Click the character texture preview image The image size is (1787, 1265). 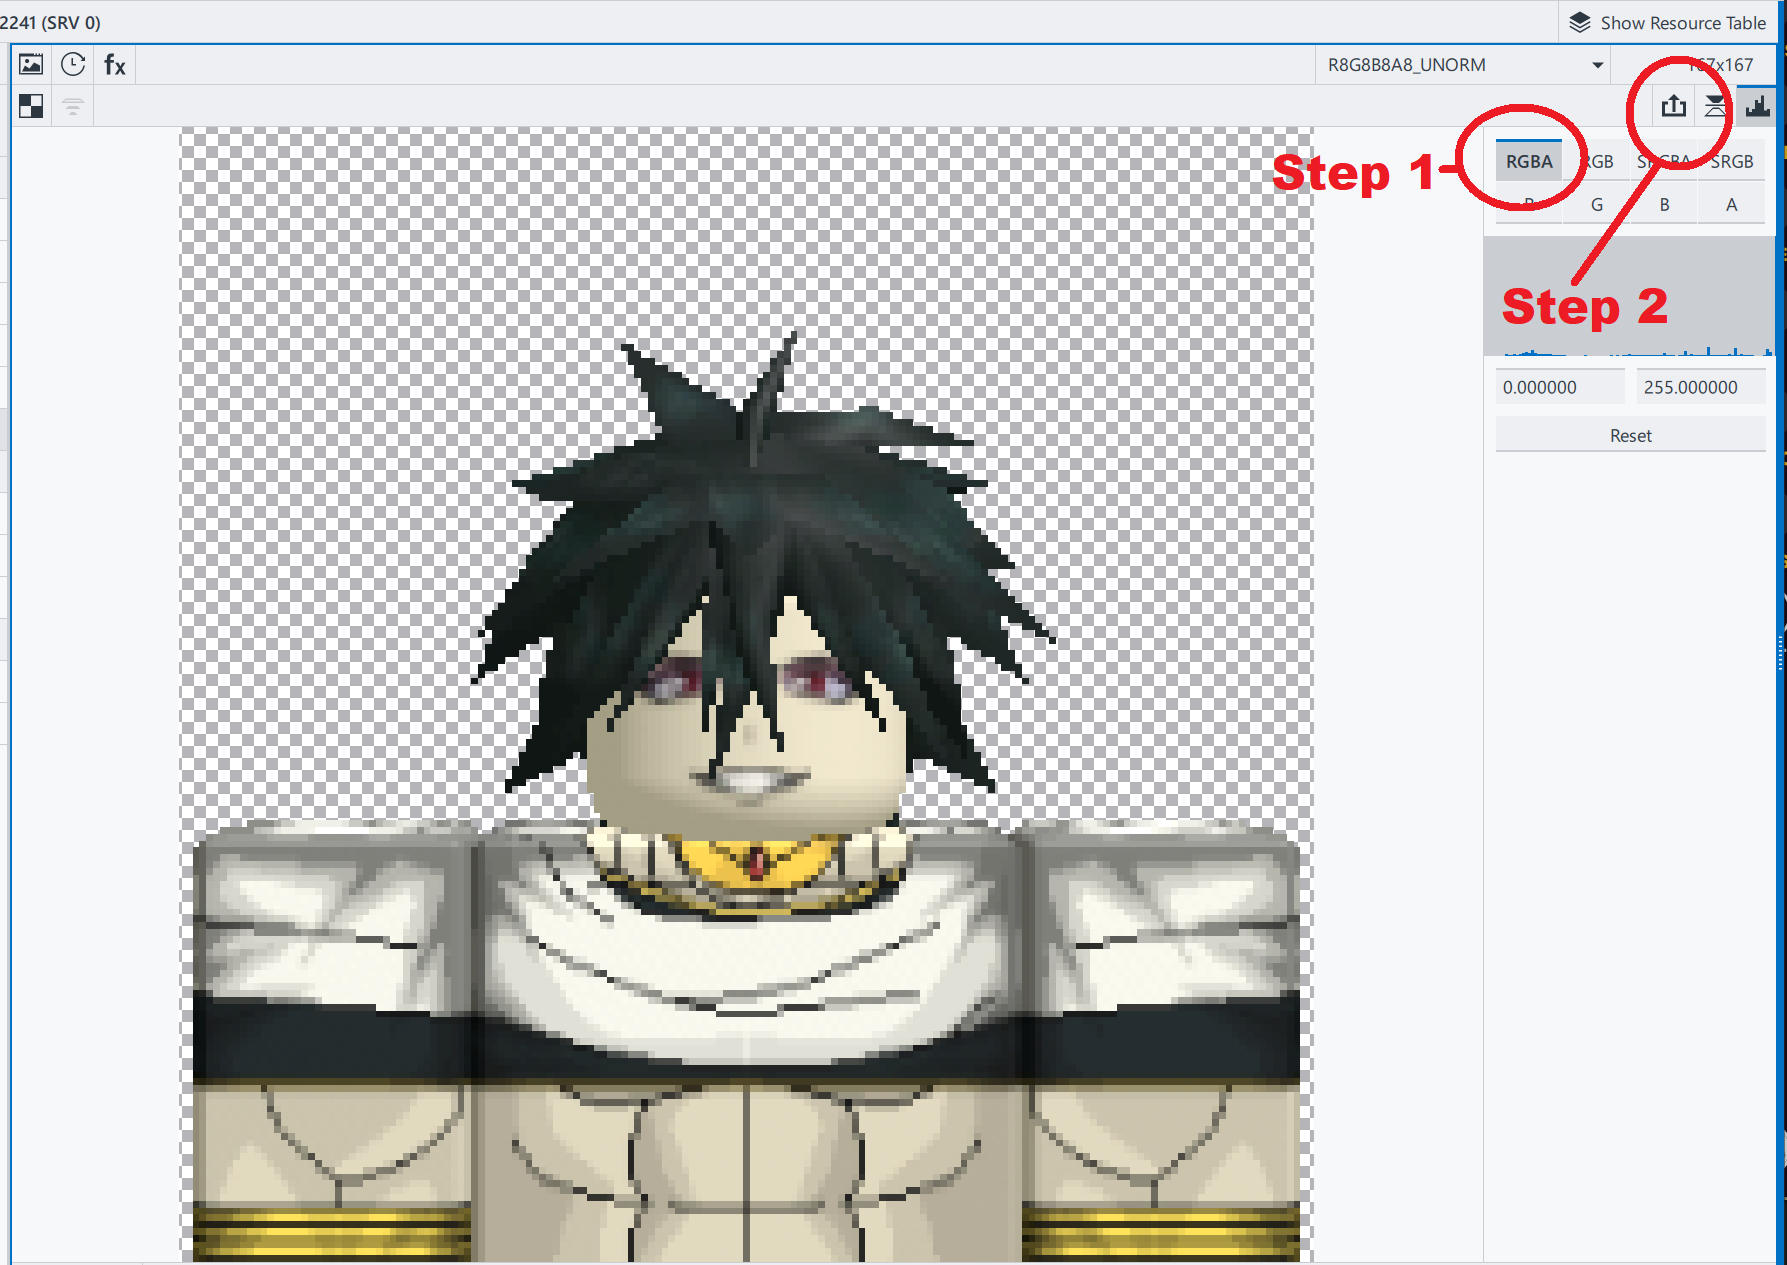(746, 694)
